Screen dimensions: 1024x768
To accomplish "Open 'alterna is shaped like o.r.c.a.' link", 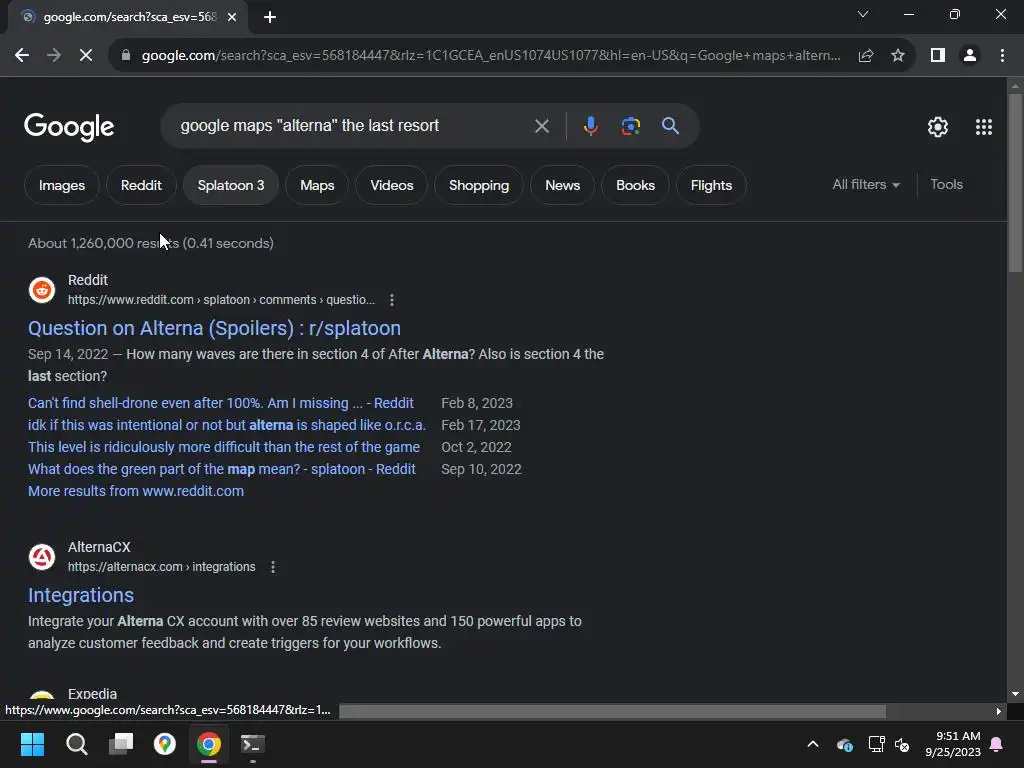I will click(227, 425).
